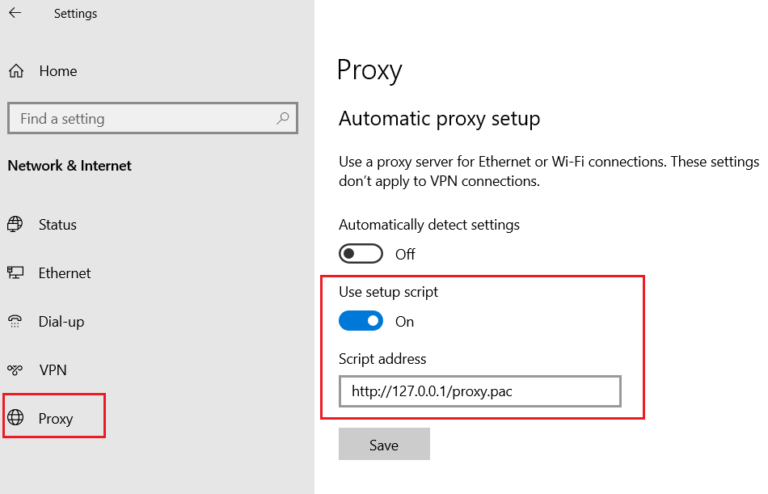The height and width of the screenshot is (494, 768).
Task: Click the magnifier icon in search box
Action: (x=283, y=118)
